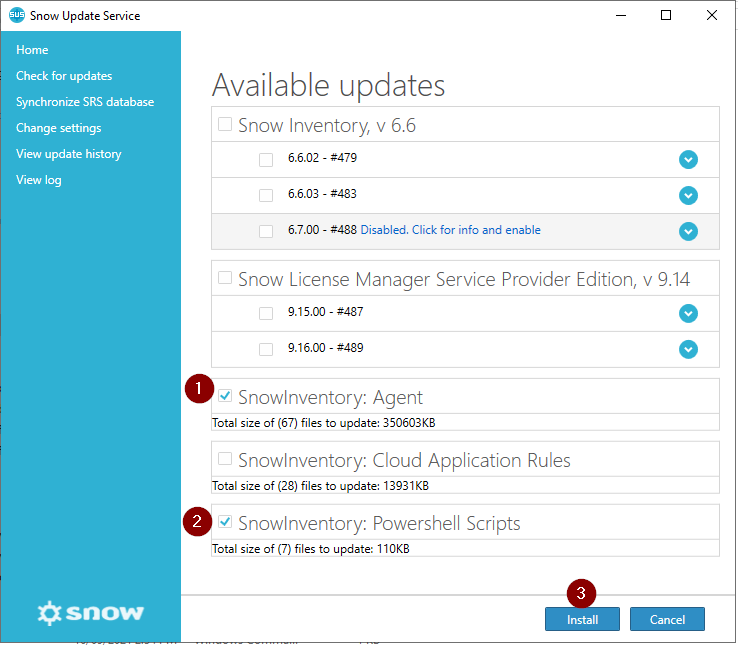Click the Install button

pos(582,619)
